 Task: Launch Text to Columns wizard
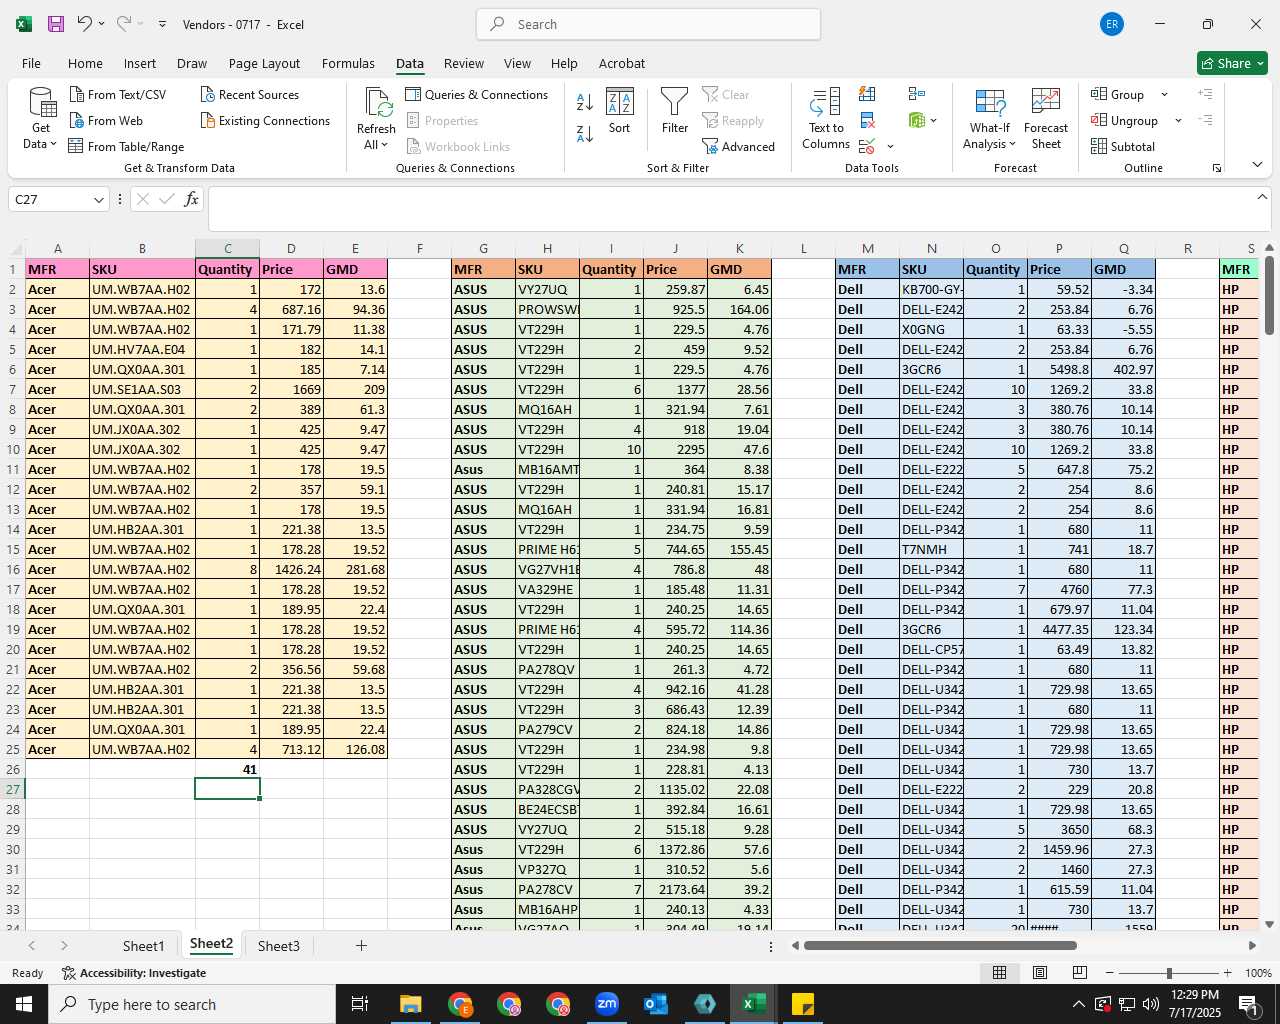click(826, 118)
